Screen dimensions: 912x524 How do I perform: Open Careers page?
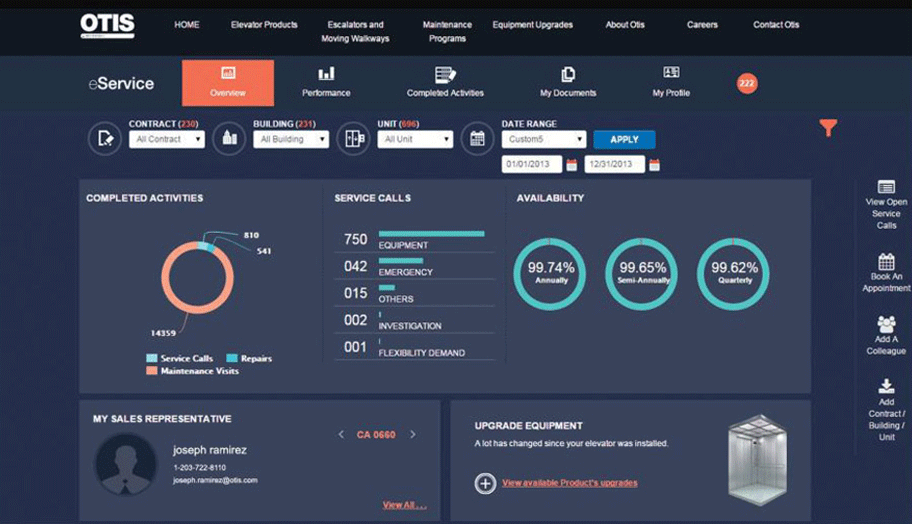702,25
